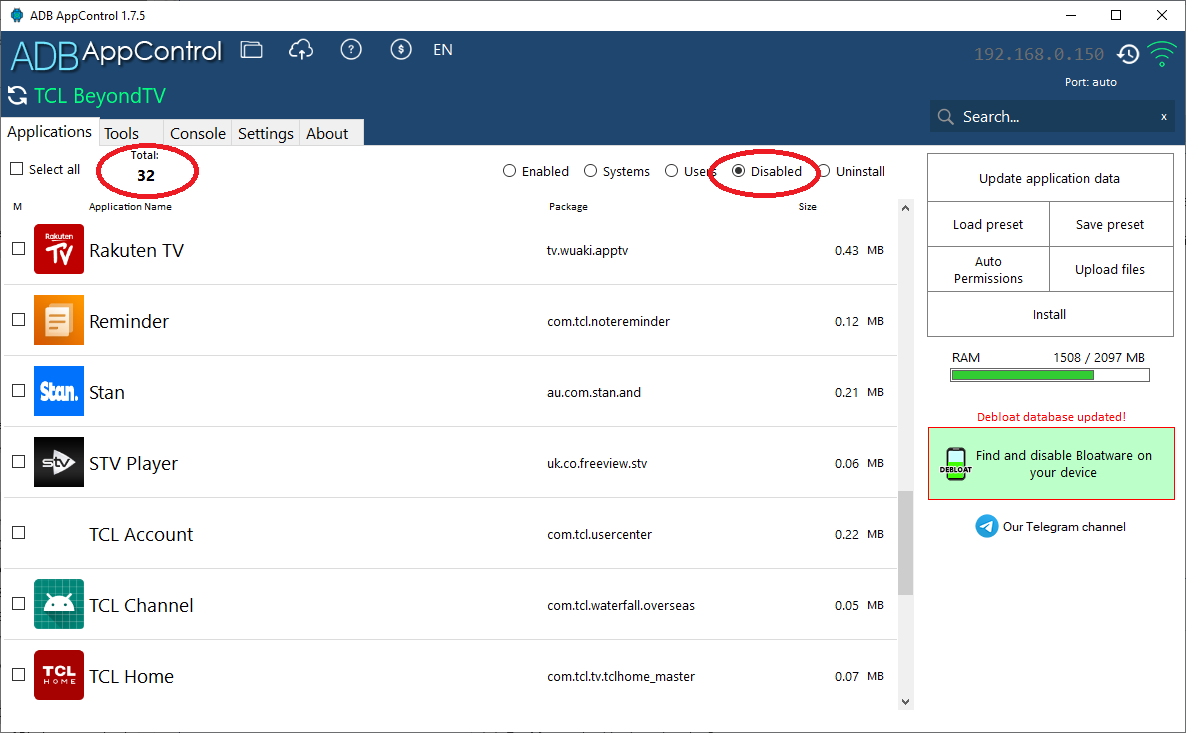Viewport: 1186px width, 733px height.
Task: Click the Wi-Fi connection icon
Action: point(1162,54)
